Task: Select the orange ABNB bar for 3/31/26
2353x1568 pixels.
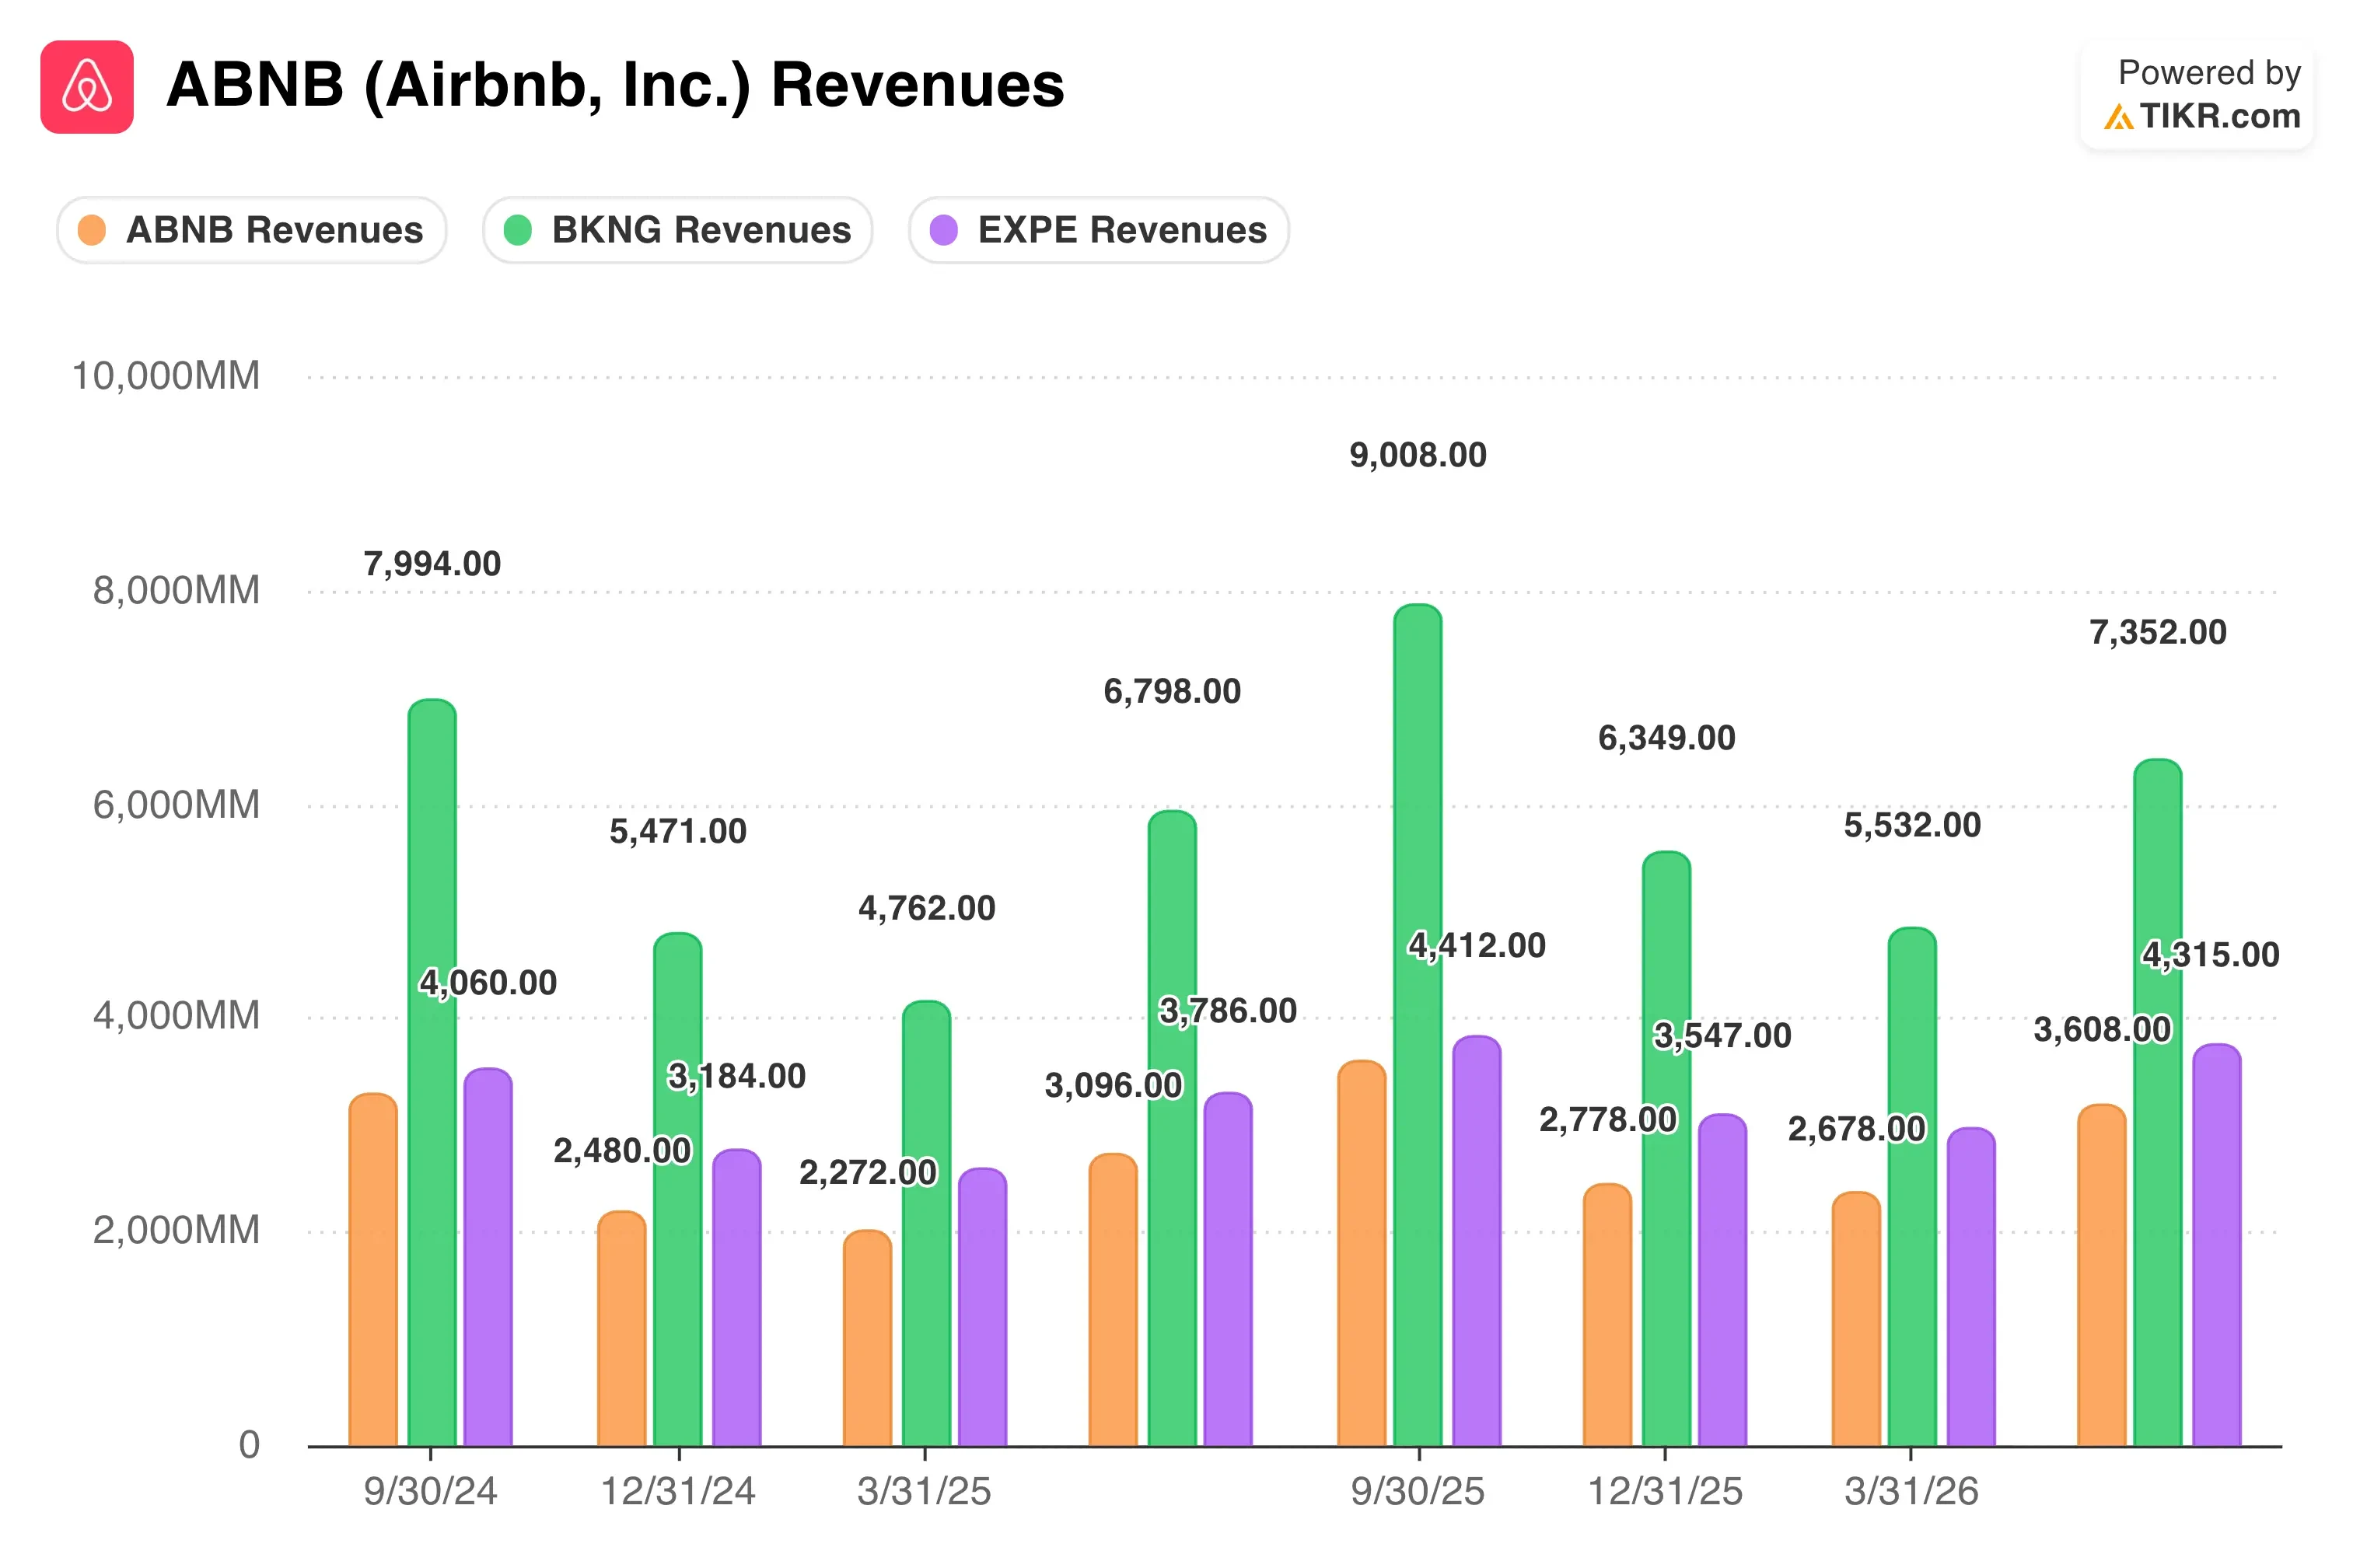Action: [x=1857, y=1319]
